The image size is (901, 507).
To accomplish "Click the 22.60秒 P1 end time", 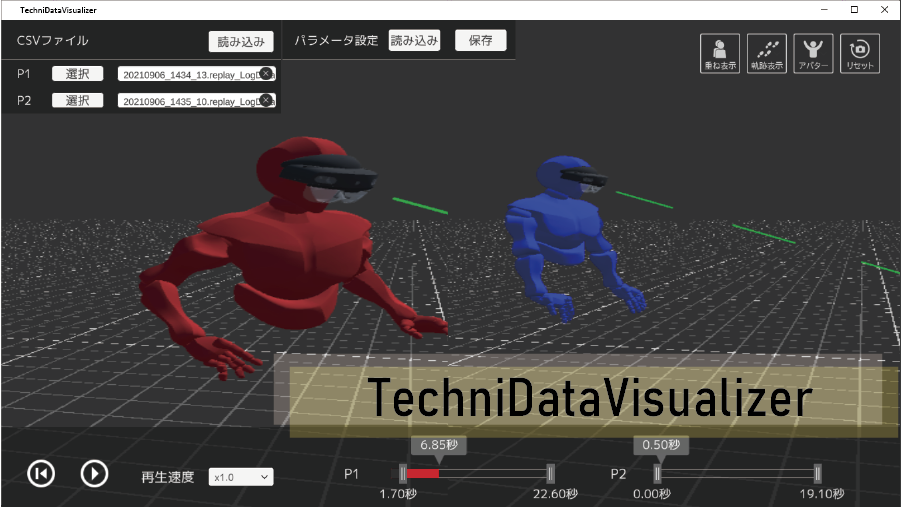I will pyautogui.click(x=555, y=494).
